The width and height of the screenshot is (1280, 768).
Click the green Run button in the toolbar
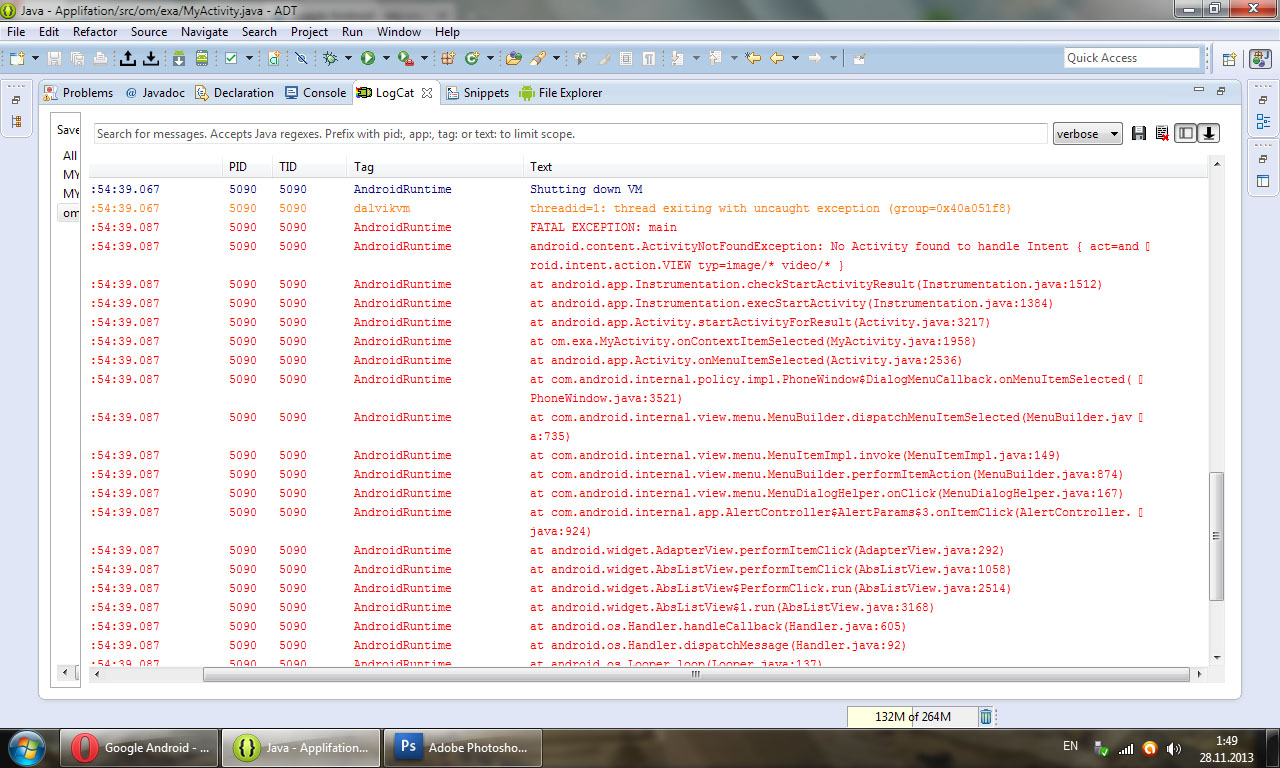tap(368, 58)
